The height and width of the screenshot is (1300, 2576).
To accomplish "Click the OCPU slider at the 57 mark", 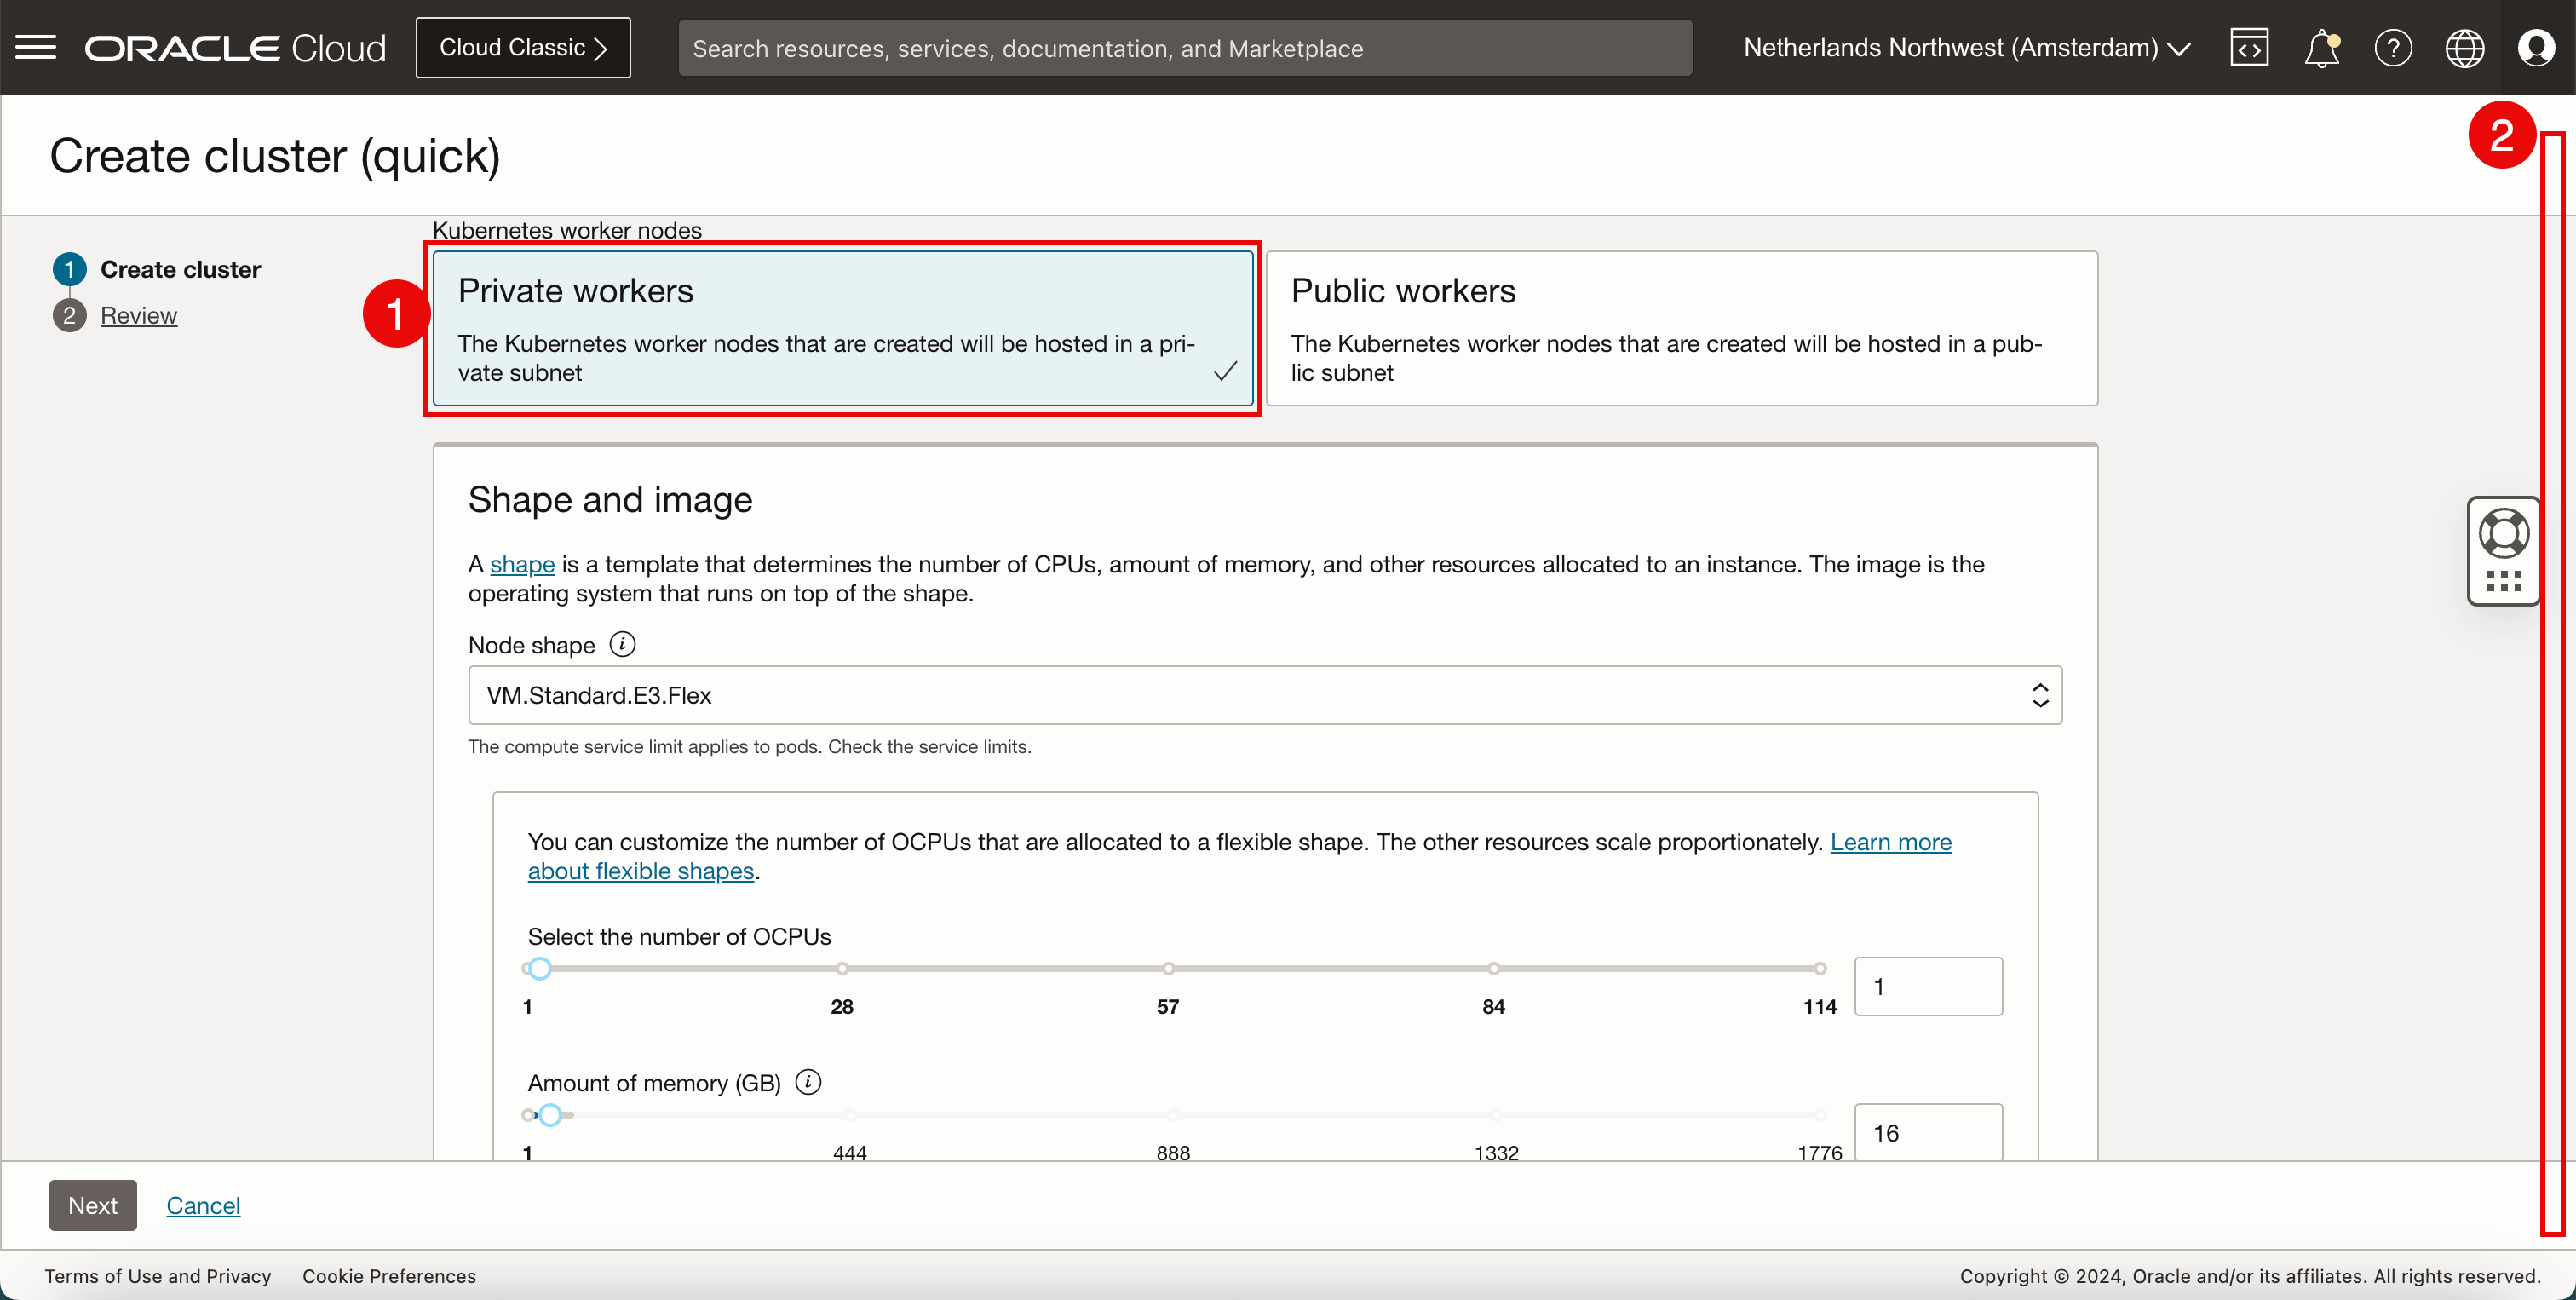I will (x=1168, y=968).
